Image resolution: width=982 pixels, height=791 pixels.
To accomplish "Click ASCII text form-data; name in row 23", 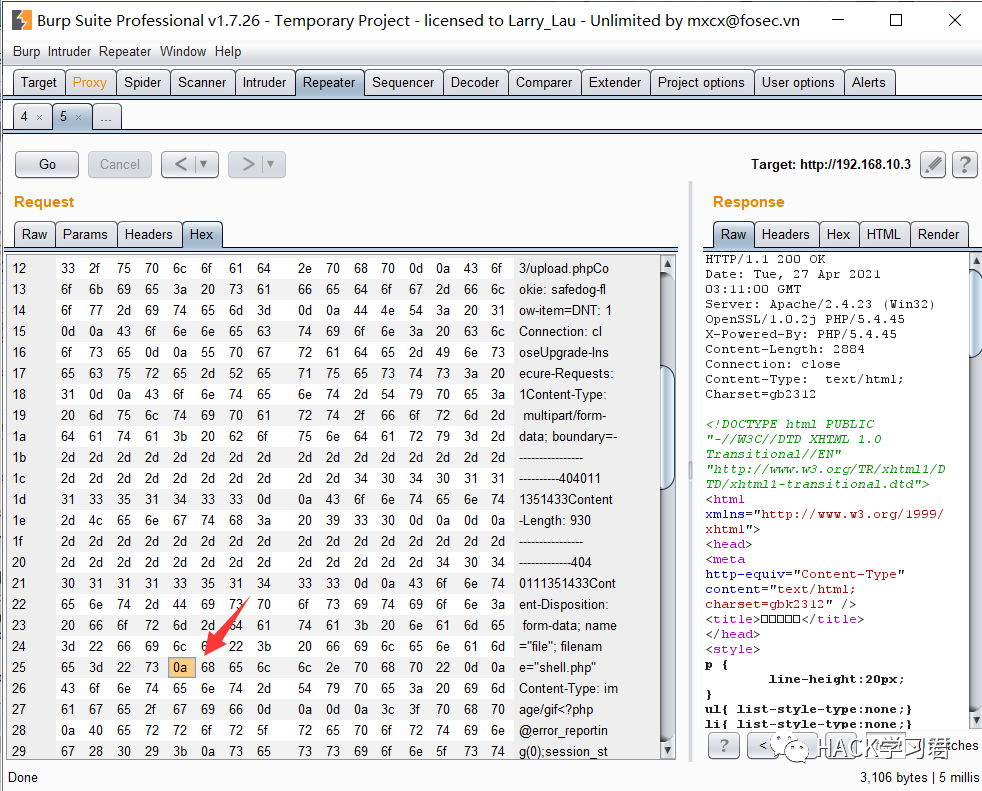I will (x=569, y=626).
